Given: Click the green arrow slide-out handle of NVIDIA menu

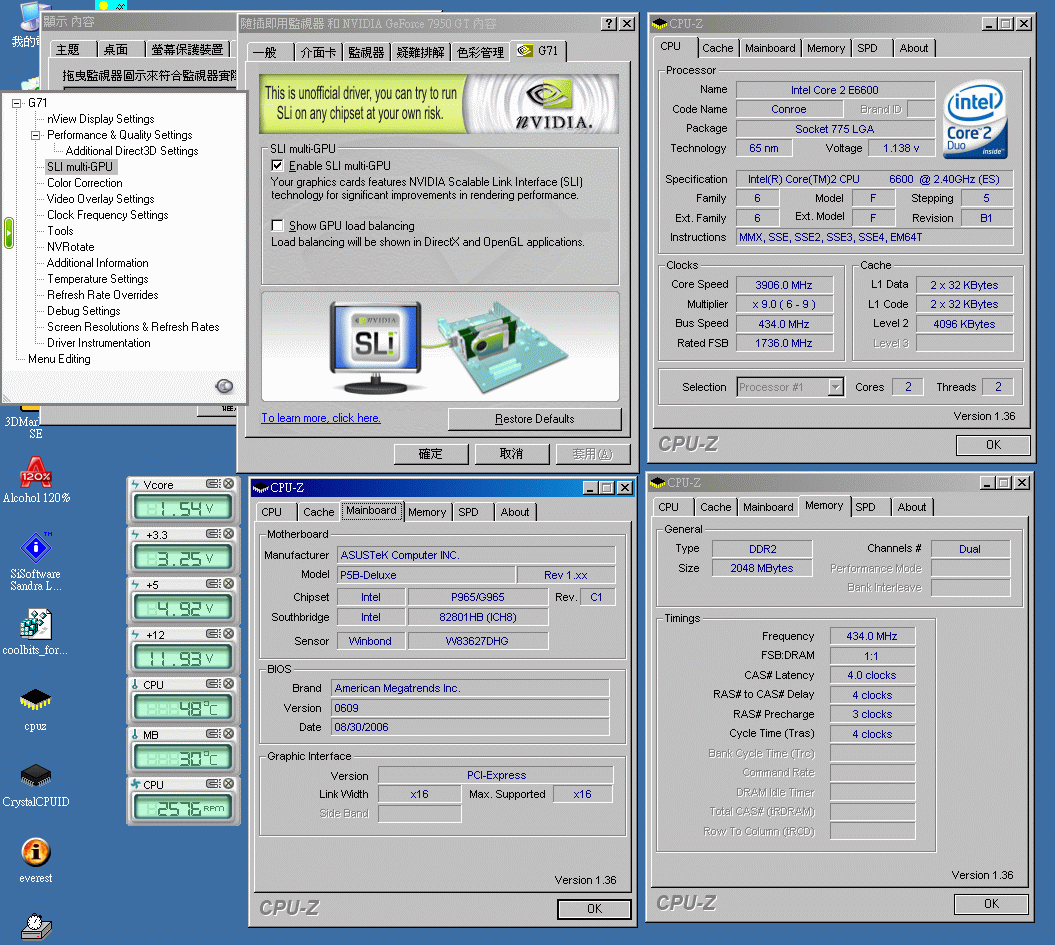Looking at the screenshot, I should [x=9, y=233].
